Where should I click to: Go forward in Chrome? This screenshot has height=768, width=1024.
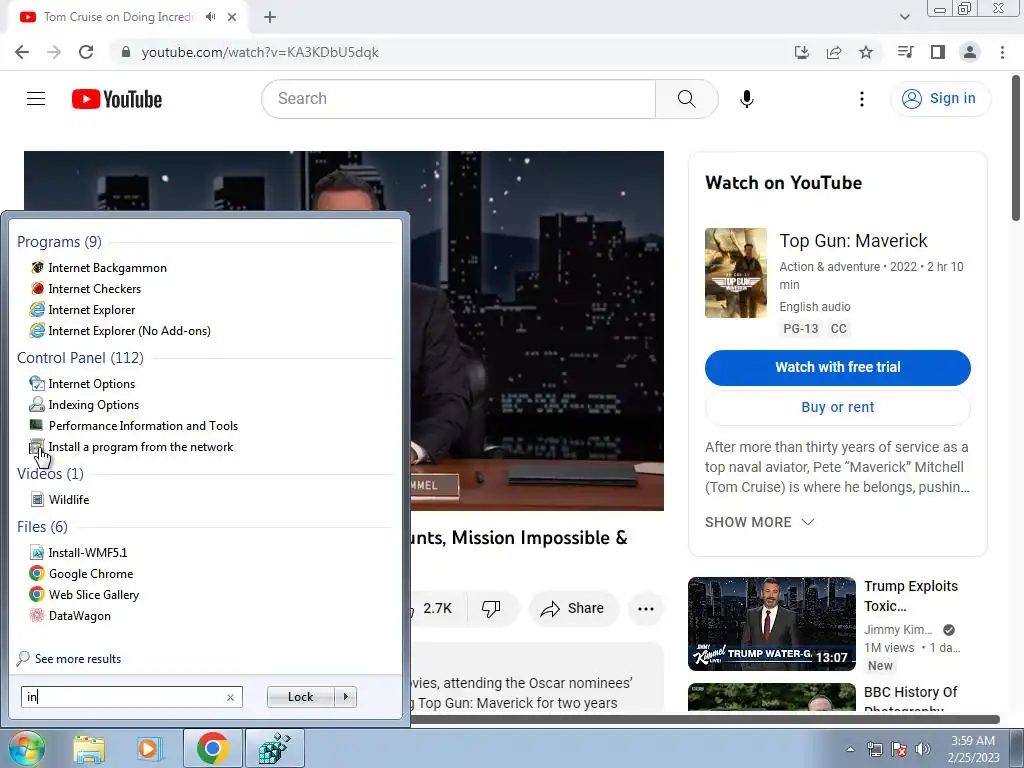(54, 52)
